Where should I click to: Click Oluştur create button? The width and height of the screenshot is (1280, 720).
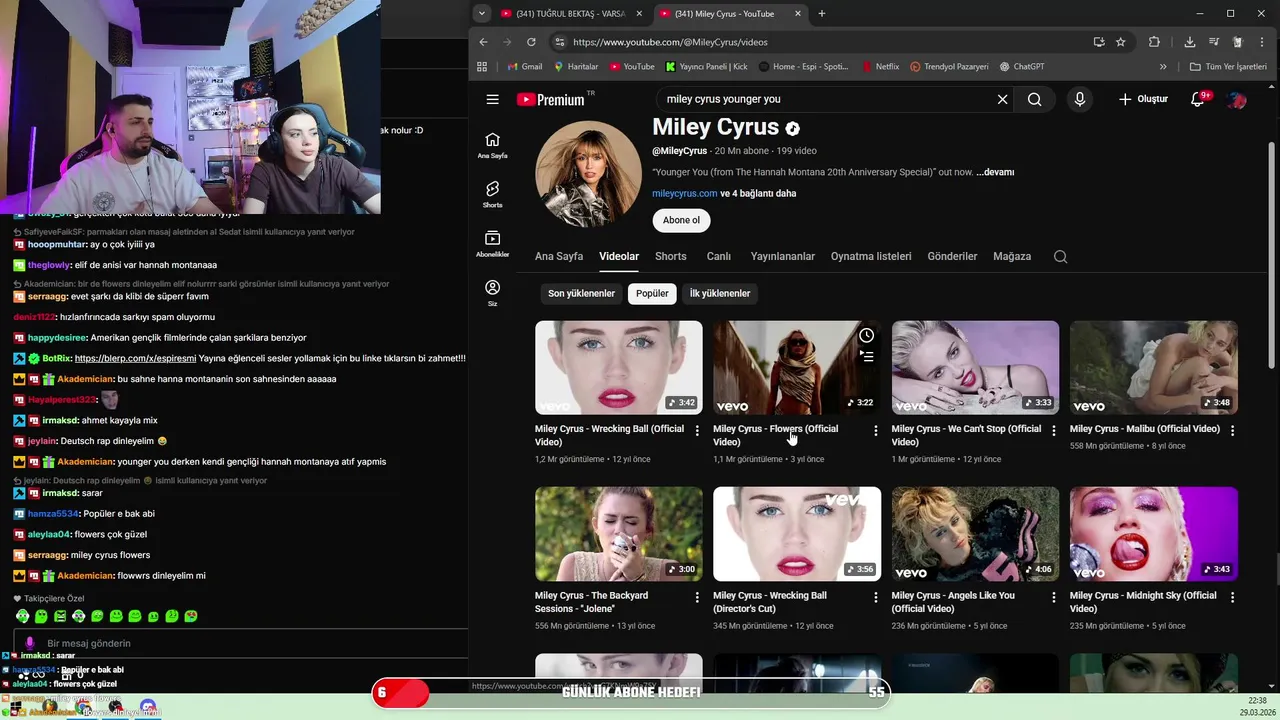point(1143,99)
